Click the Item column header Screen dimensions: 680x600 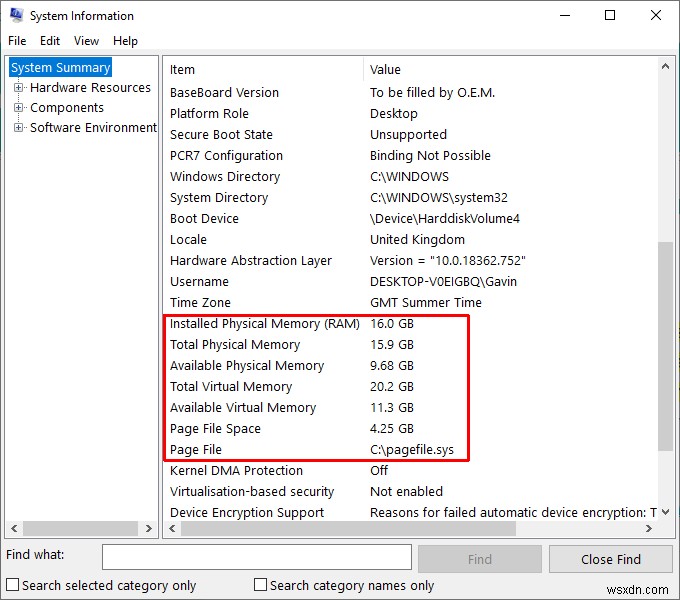(264, 69)
